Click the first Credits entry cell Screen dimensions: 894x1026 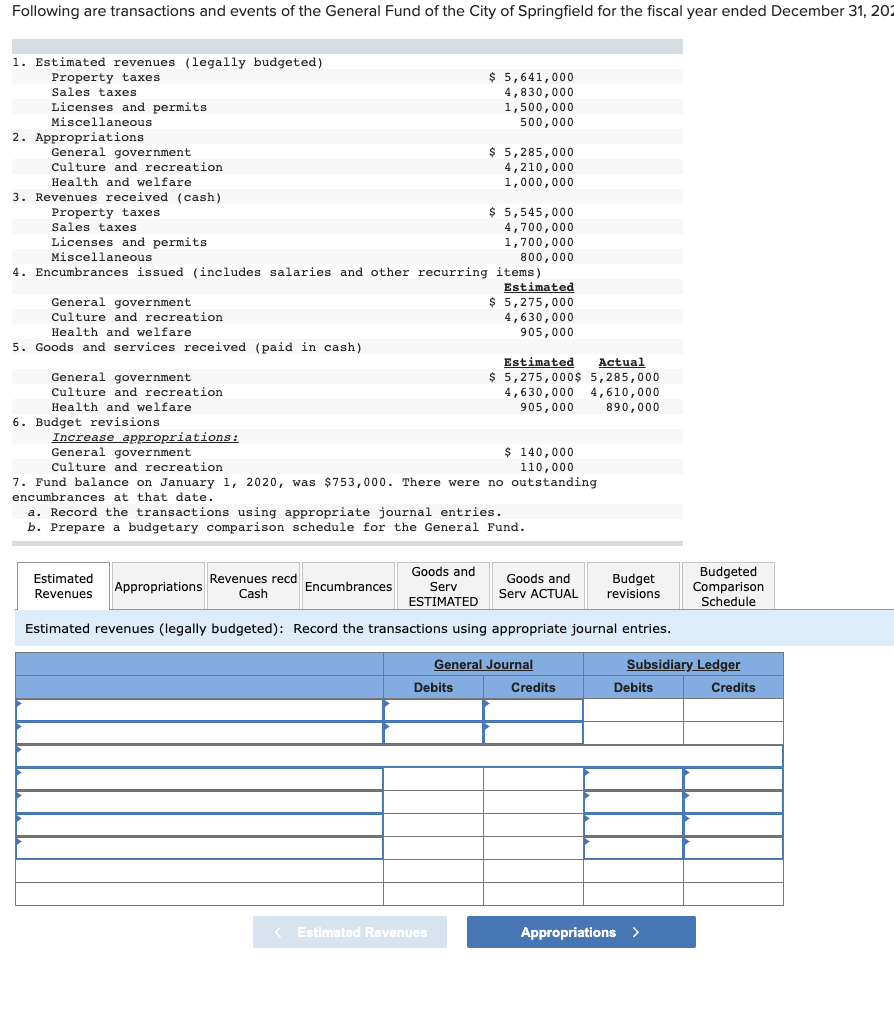coord(532,709)
